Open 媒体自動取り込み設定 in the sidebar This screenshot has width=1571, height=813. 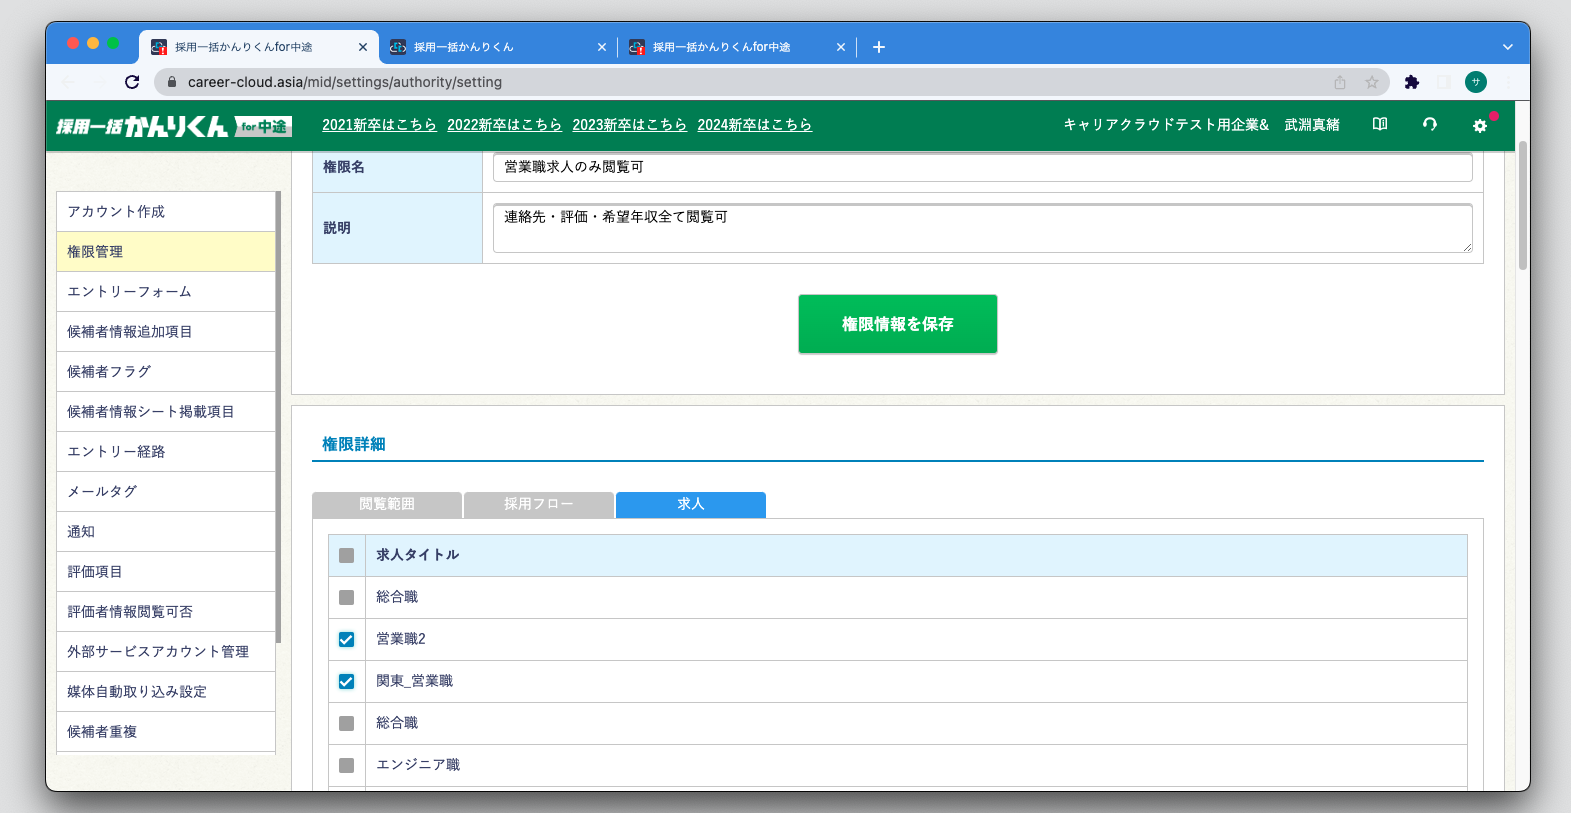point(166,692)
